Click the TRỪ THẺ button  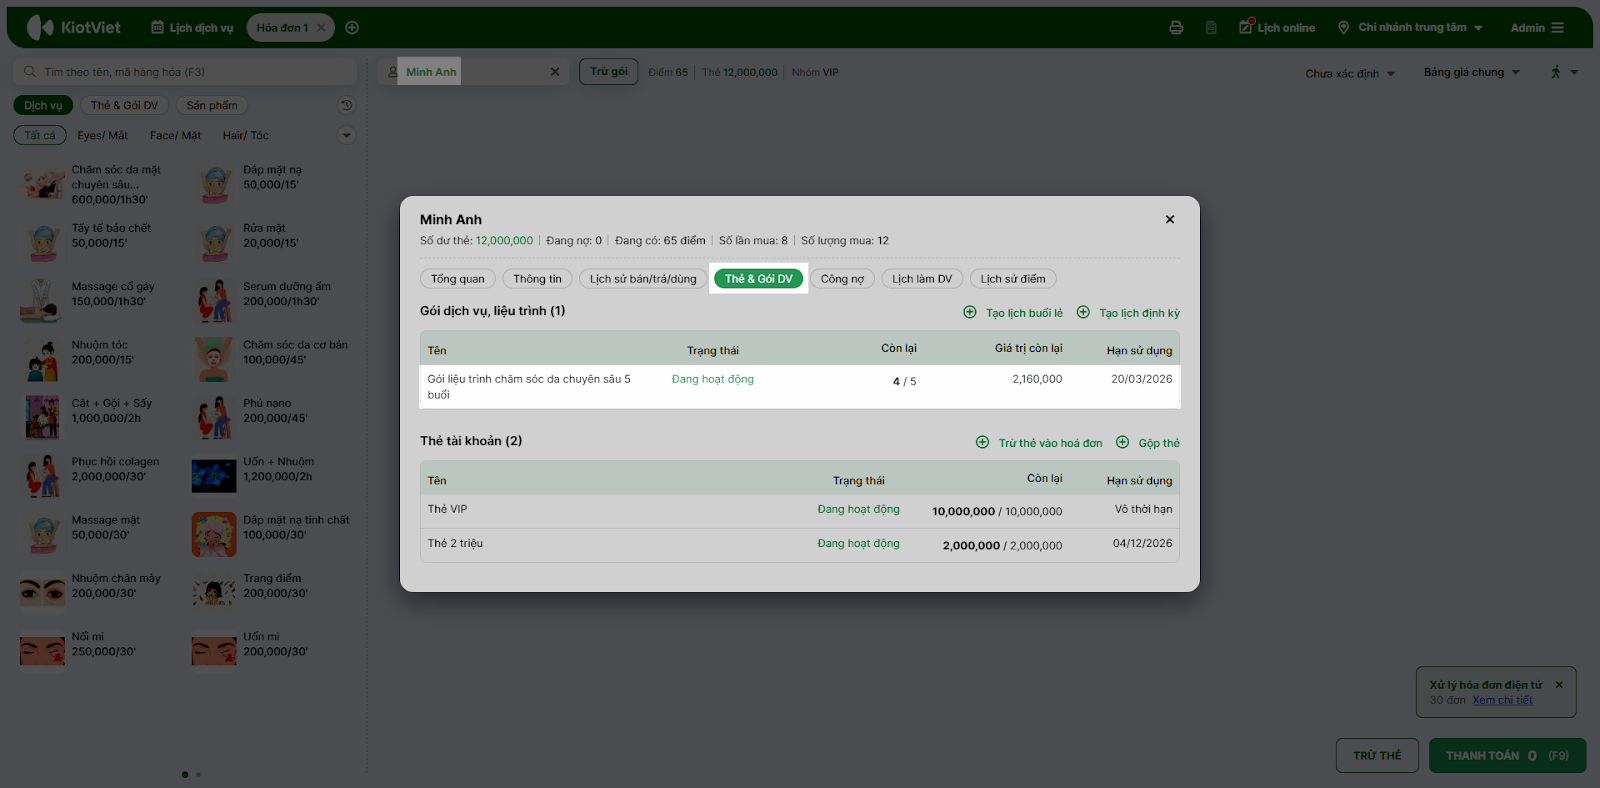[1377, 755]
